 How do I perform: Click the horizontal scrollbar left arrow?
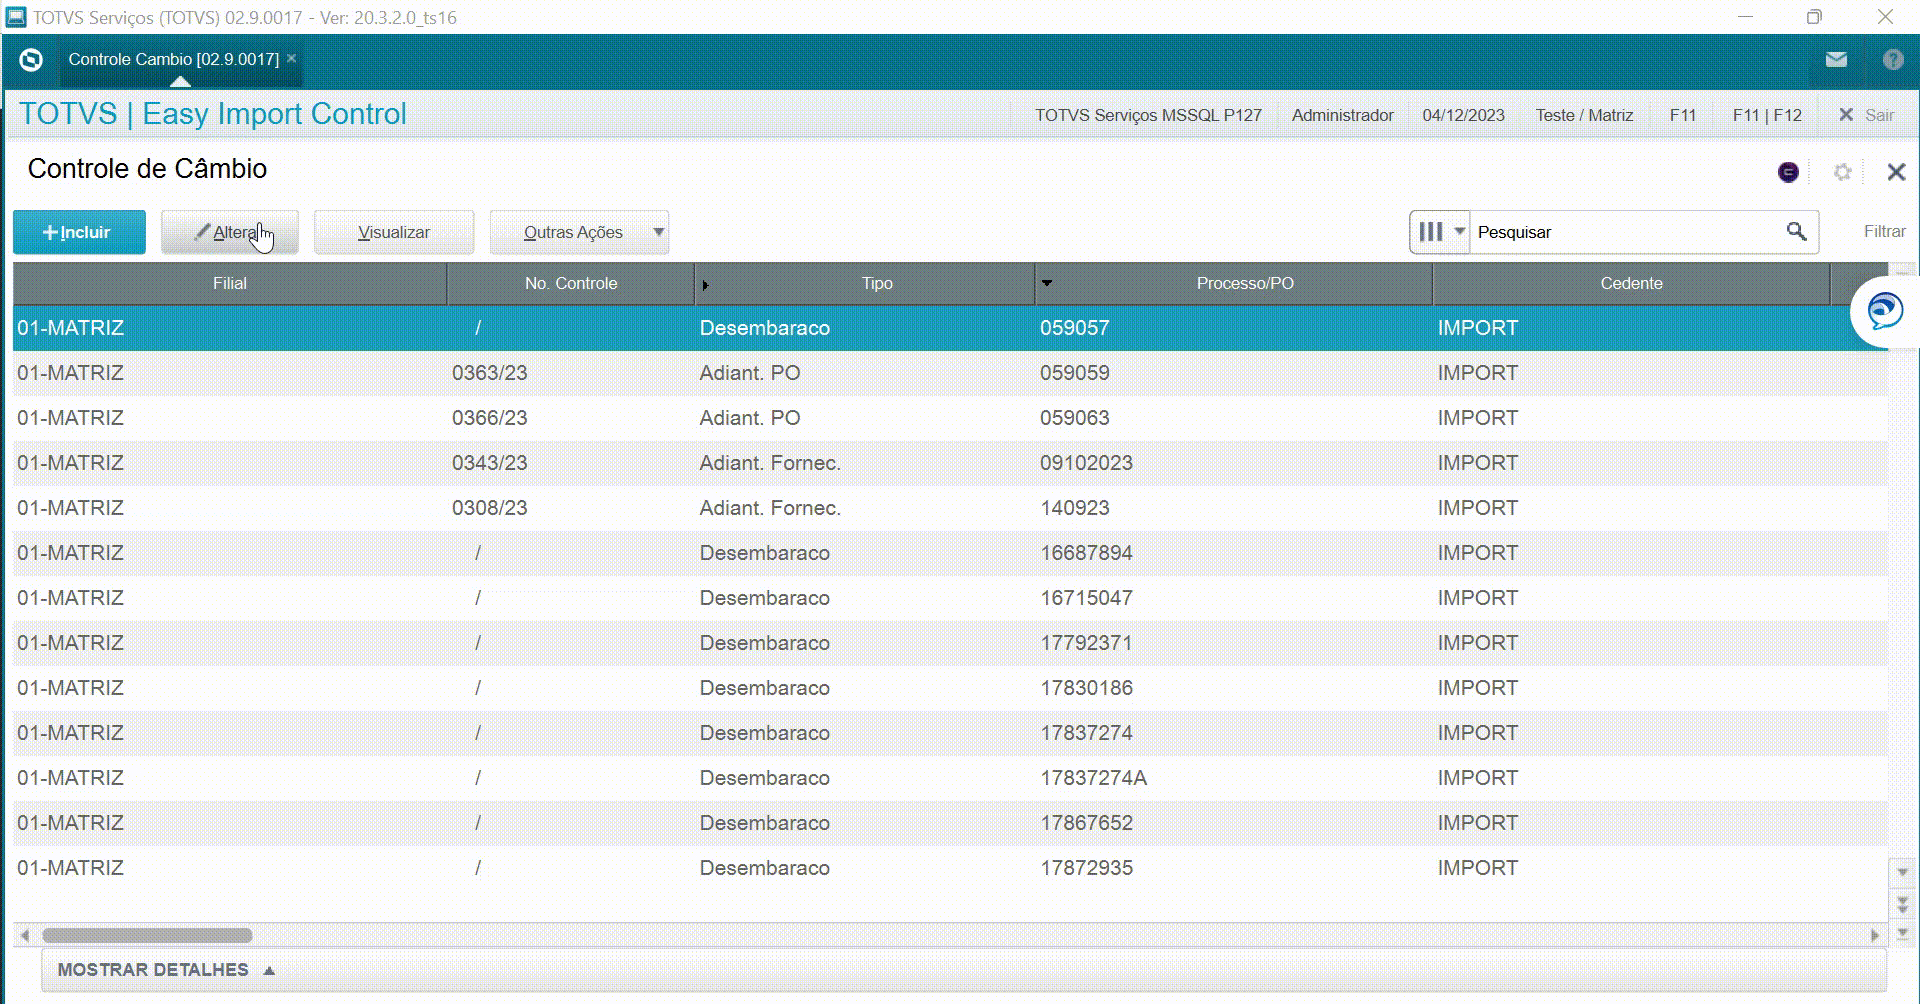[x=25, y=936]
